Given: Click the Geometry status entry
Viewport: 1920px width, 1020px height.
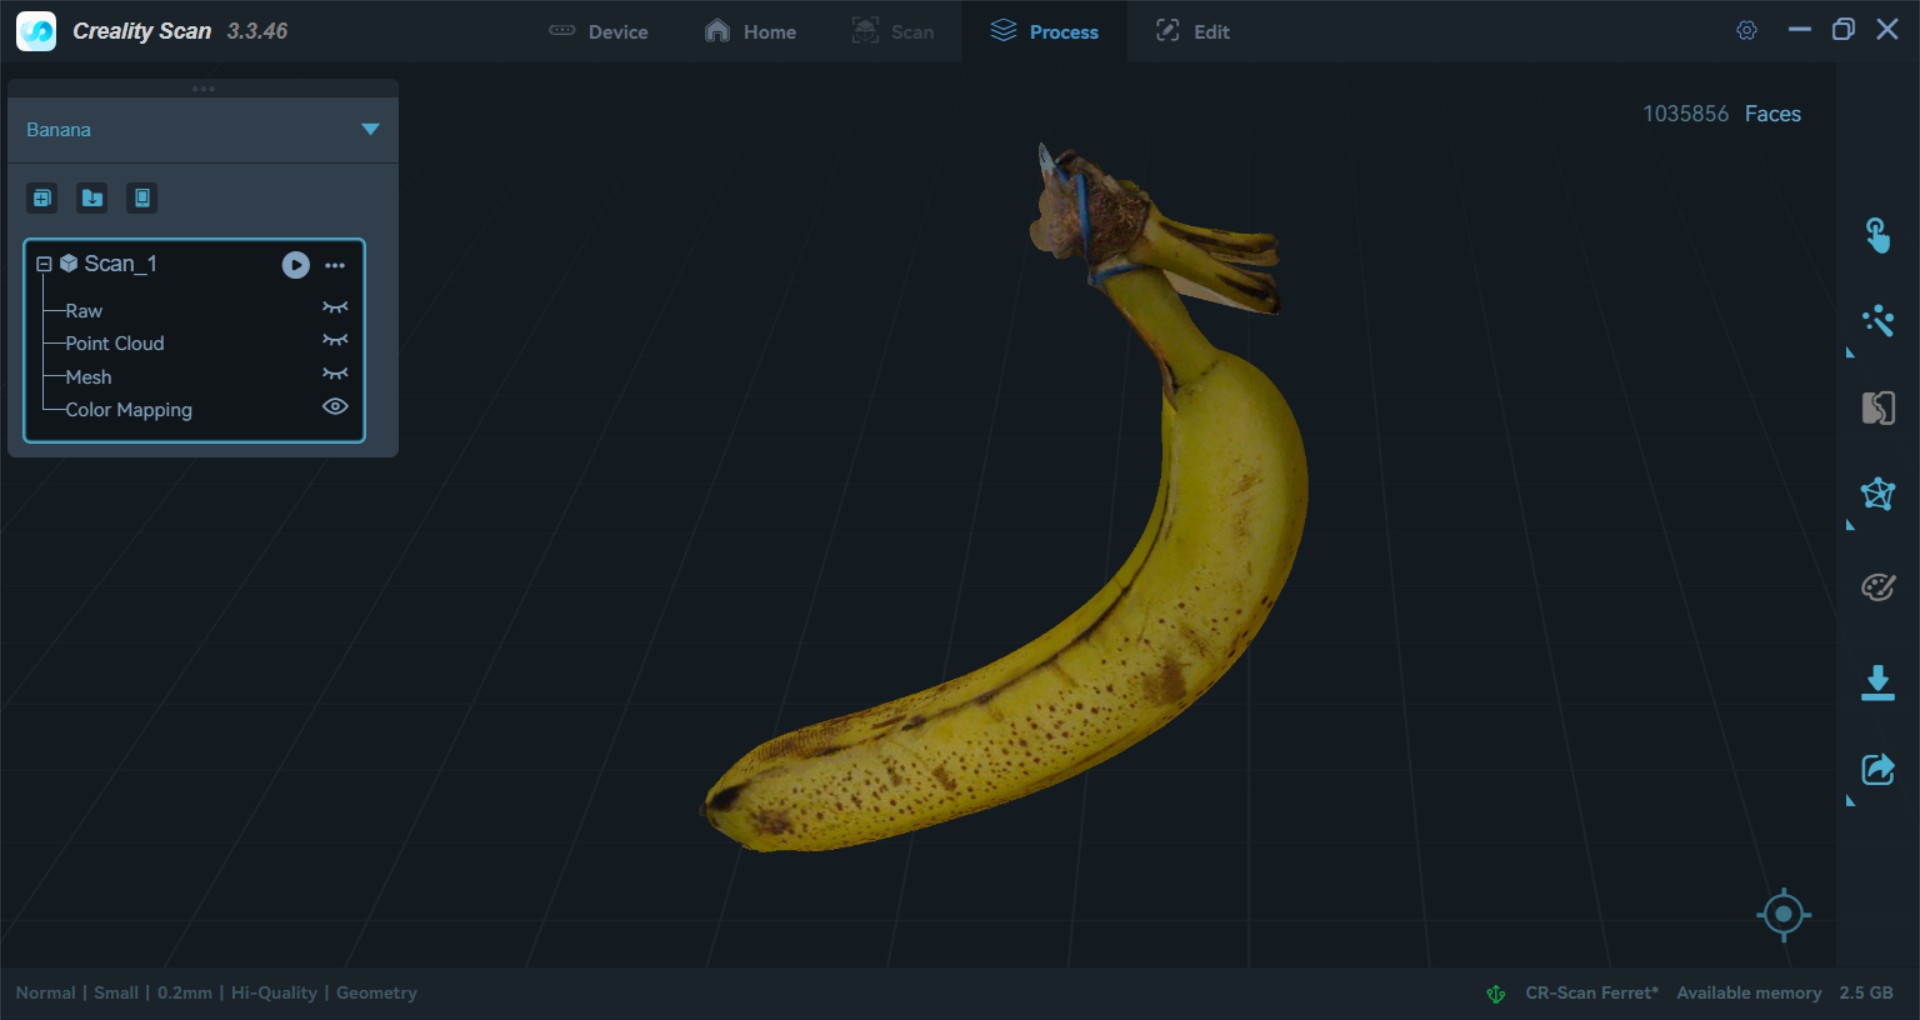Looking at the screenshot, I should 376,993.
